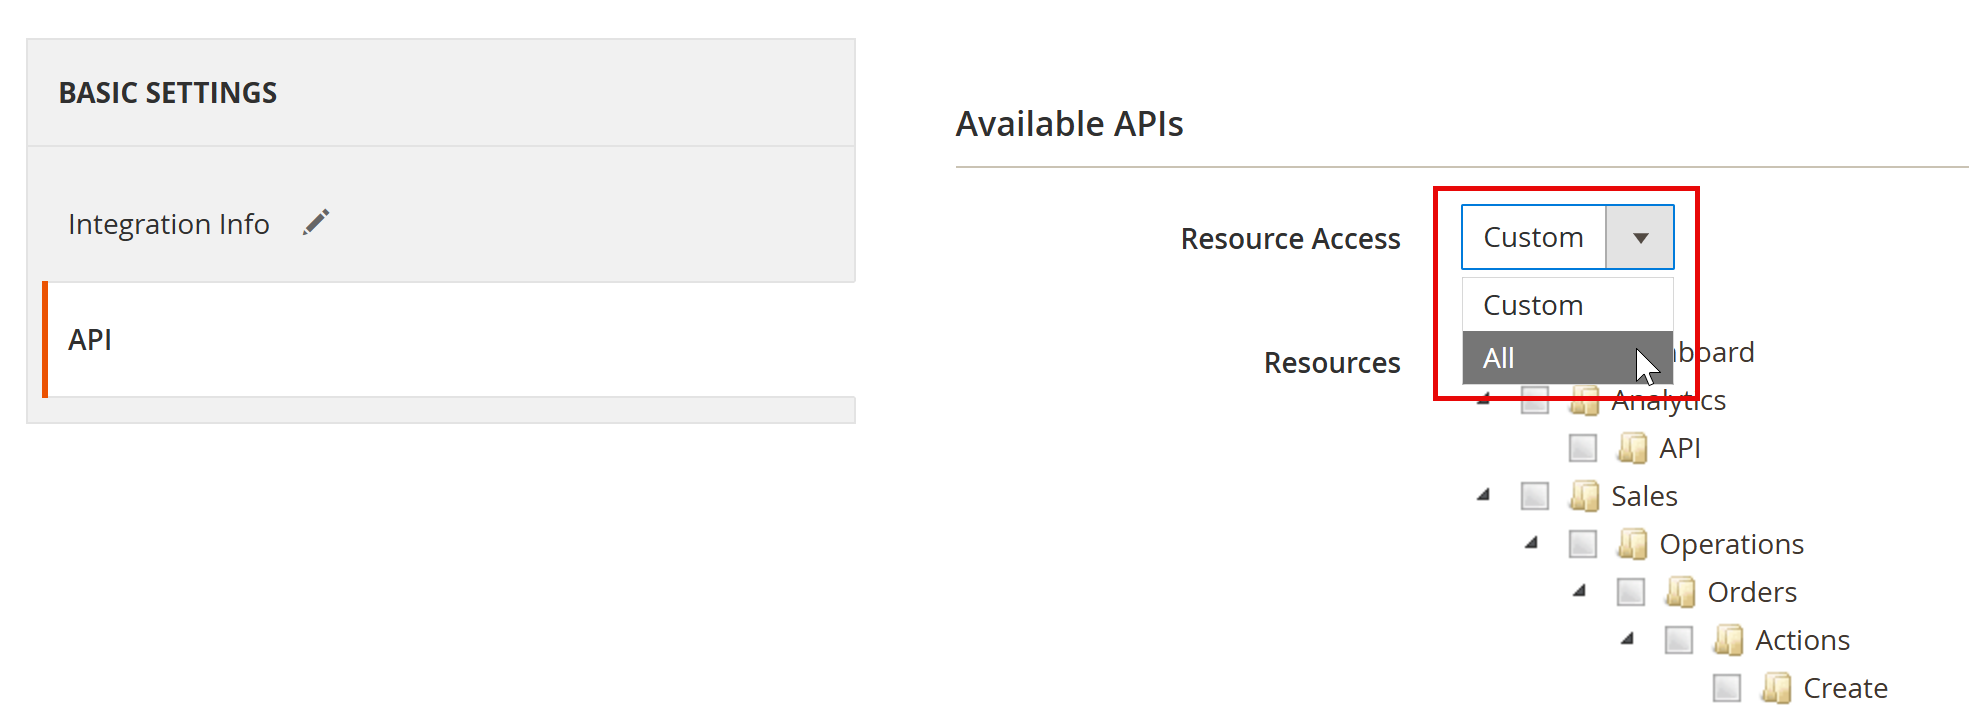Choose Custom option in dropdown list
The image size is (1969, 718).
click(x=1567, y=305)
